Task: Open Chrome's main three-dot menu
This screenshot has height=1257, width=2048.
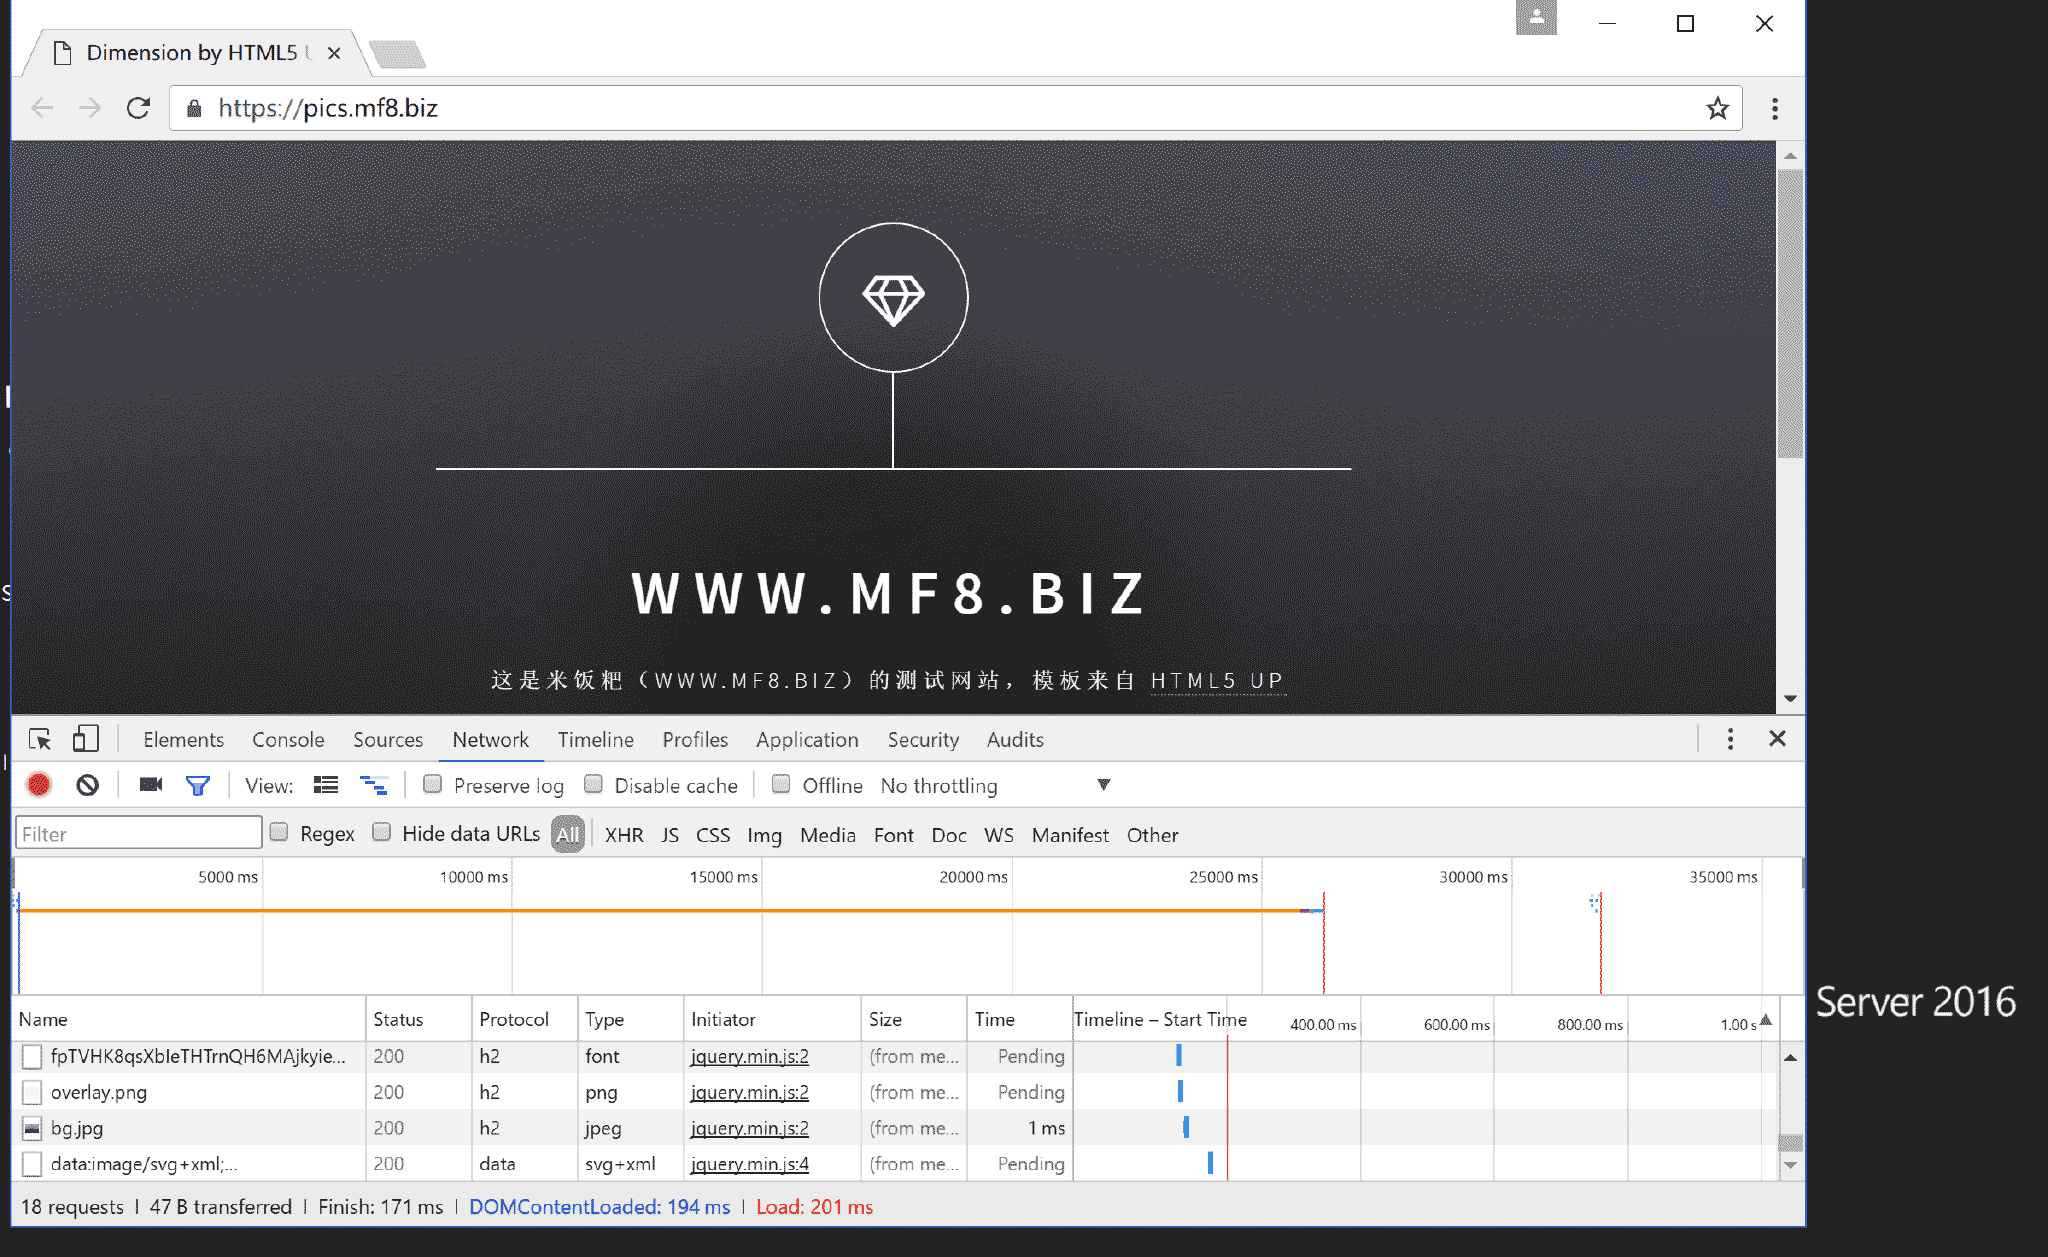Action: 1775,108
